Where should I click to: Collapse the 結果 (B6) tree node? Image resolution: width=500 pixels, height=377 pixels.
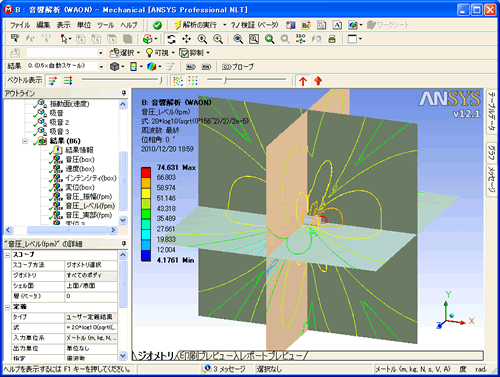[25, 141]
